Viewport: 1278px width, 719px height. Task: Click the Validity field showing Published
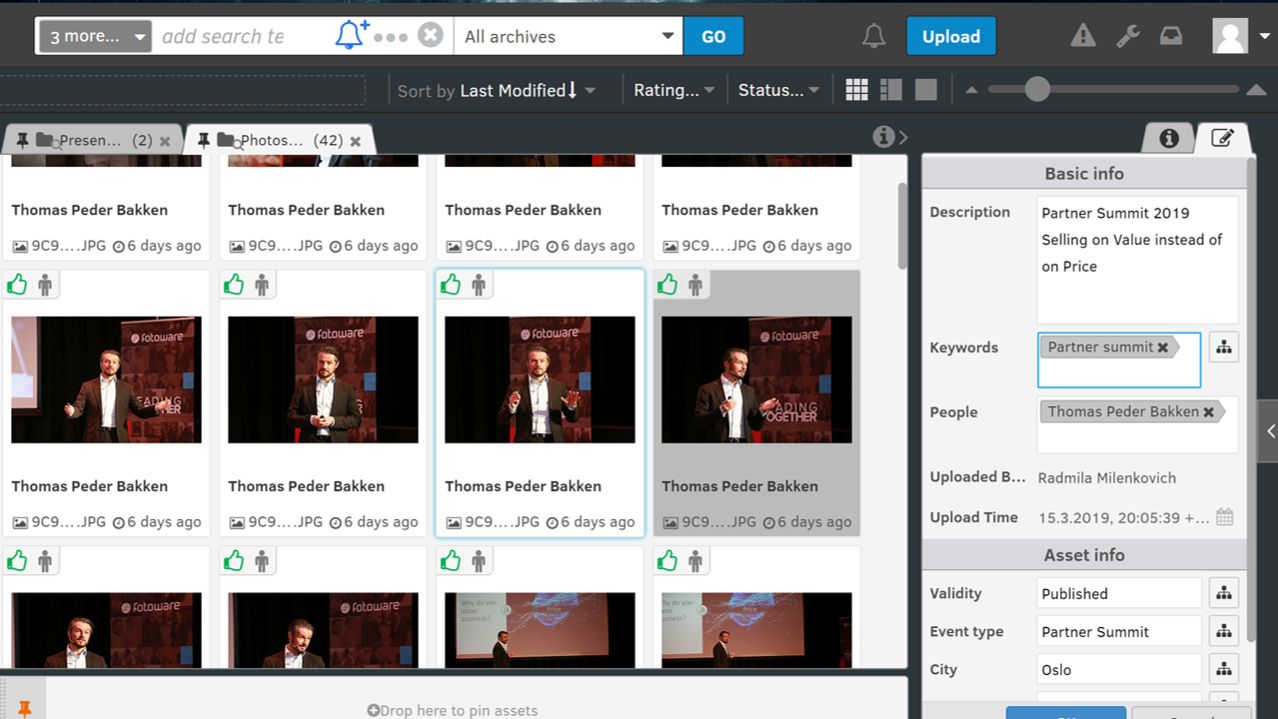1119,593
